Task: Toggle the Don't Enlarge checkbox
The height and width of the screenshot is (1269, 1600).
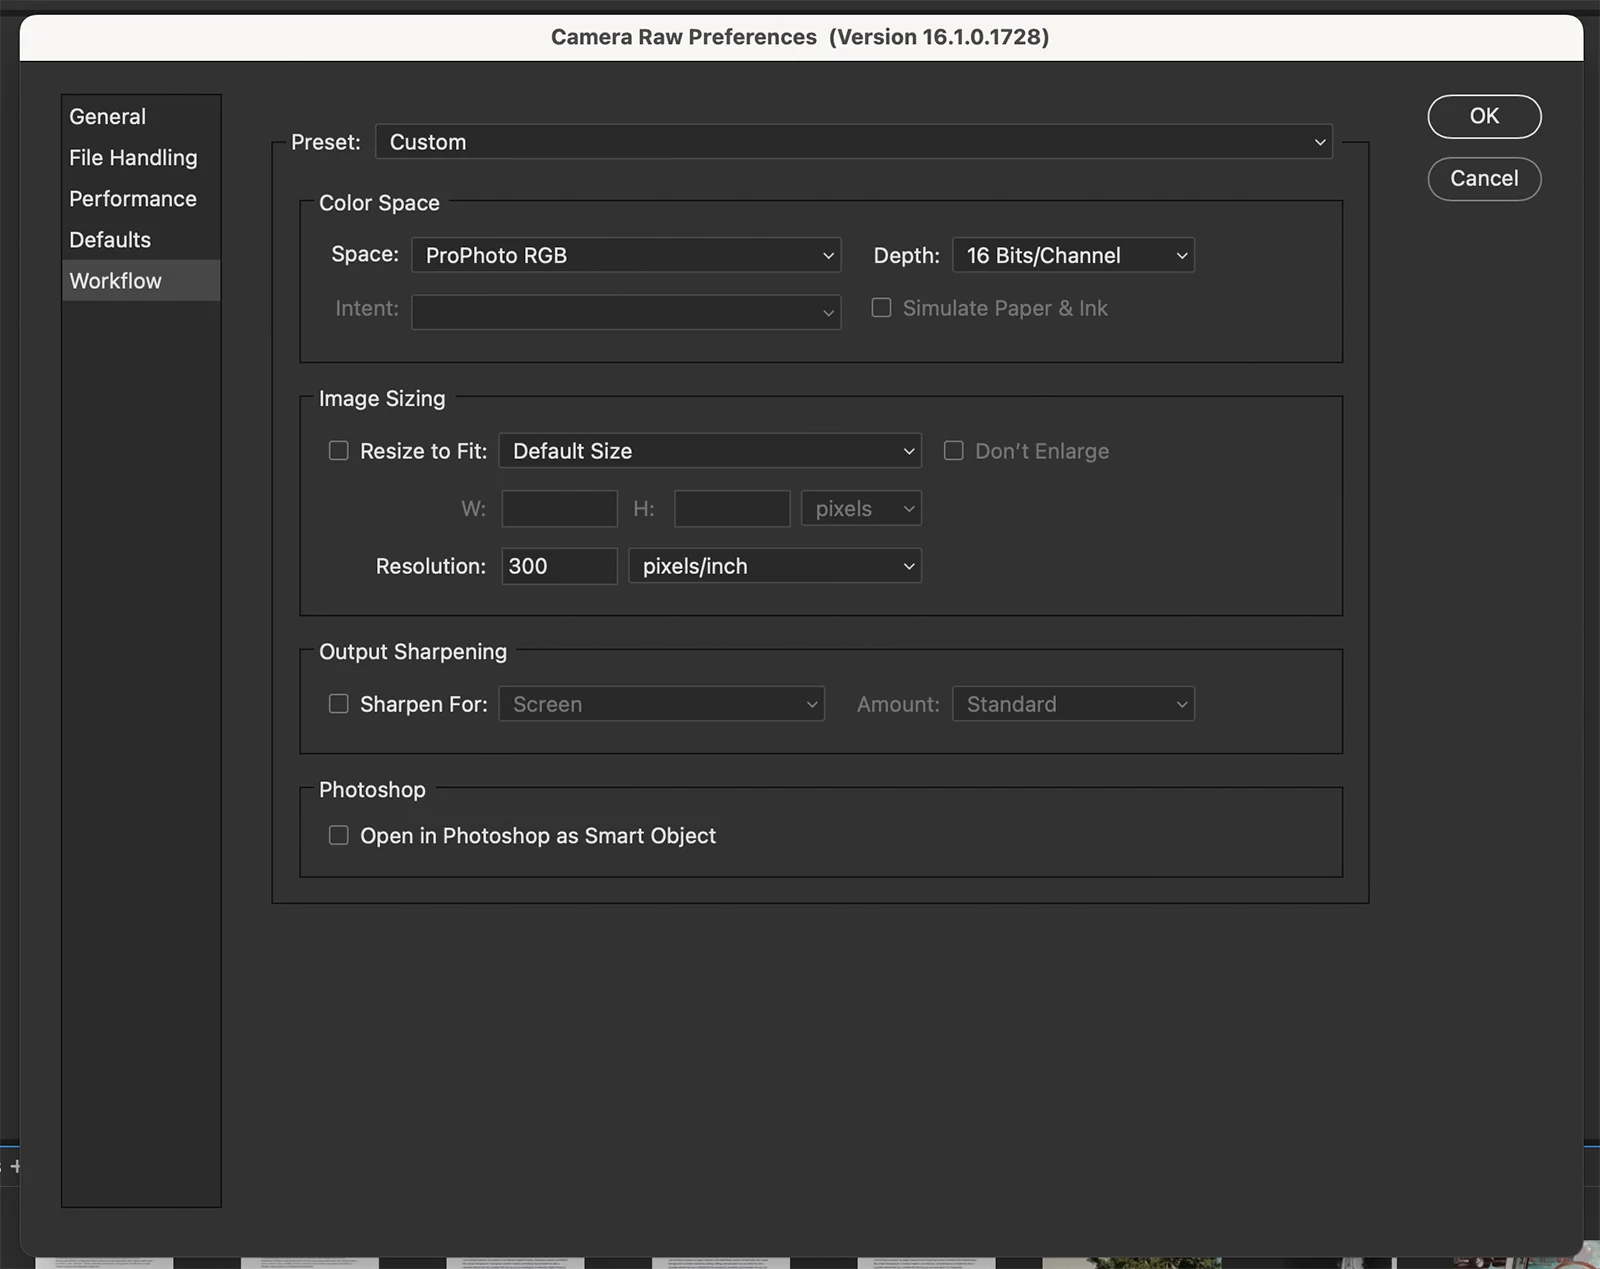Action: pyautogui.click(x=954, y=451)
